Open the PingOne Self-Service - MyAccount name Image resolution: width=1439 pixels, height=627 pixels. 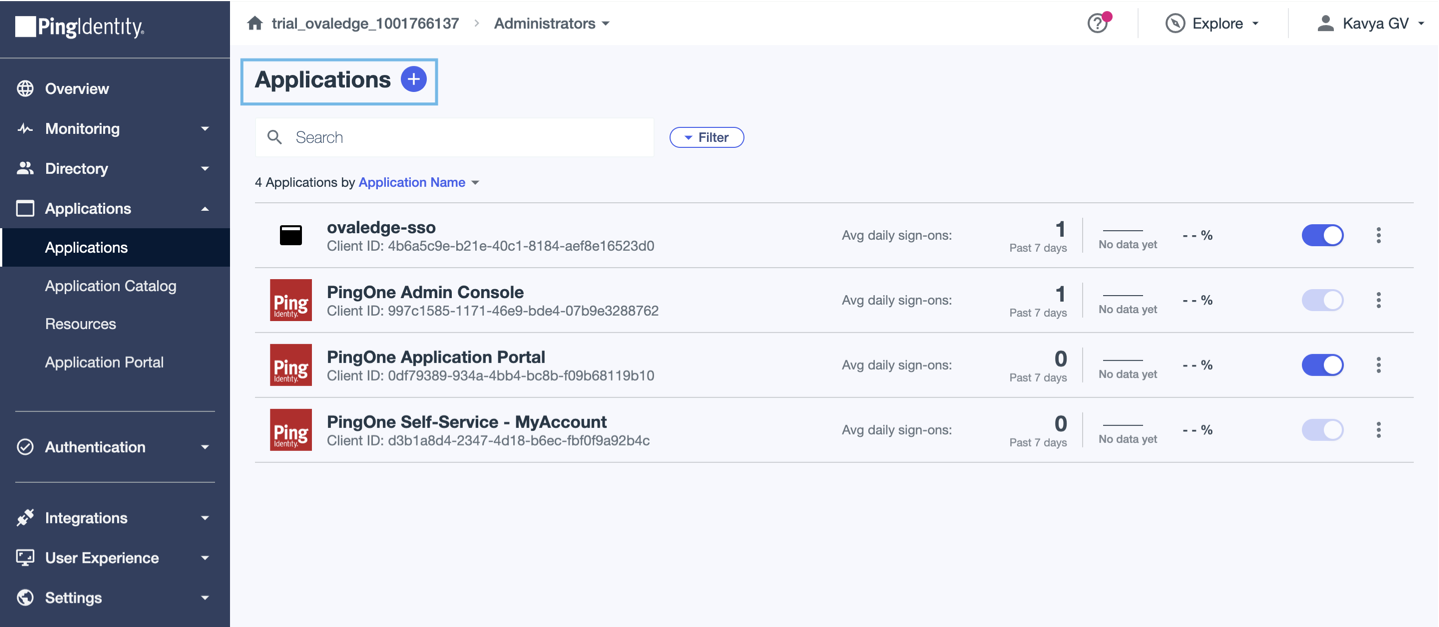pos(467,422)
